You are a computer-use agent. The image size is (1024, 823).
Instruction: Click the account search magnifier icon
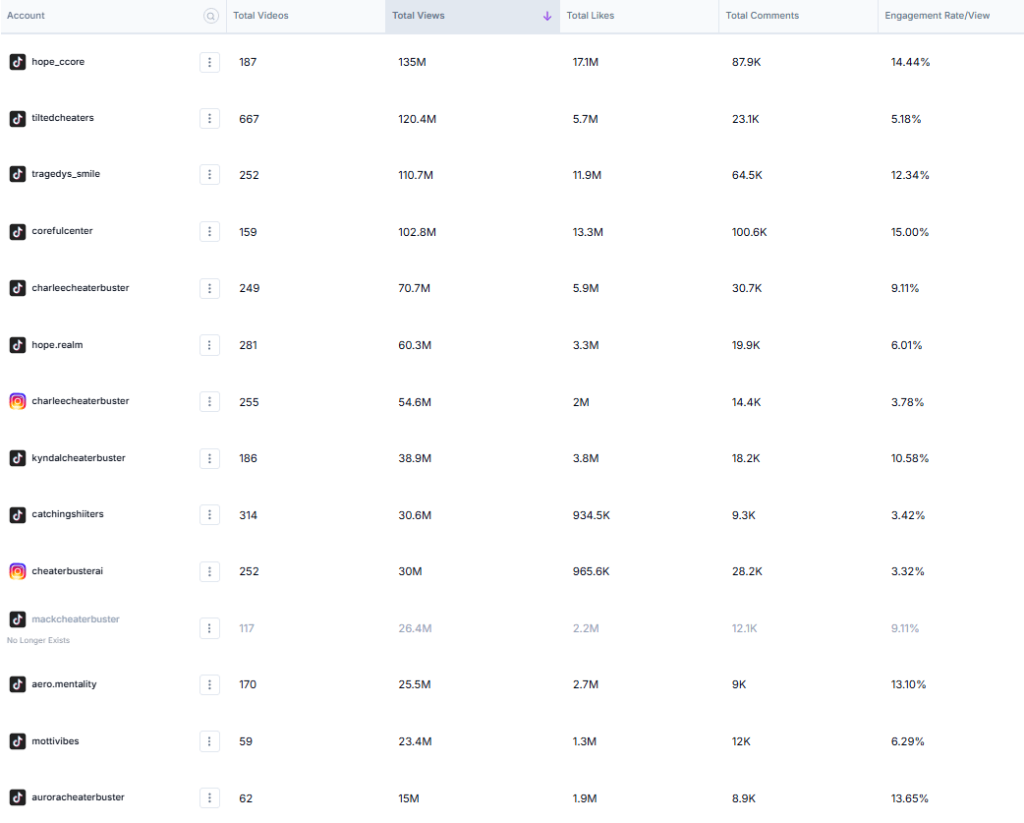[x=210, y=16]
